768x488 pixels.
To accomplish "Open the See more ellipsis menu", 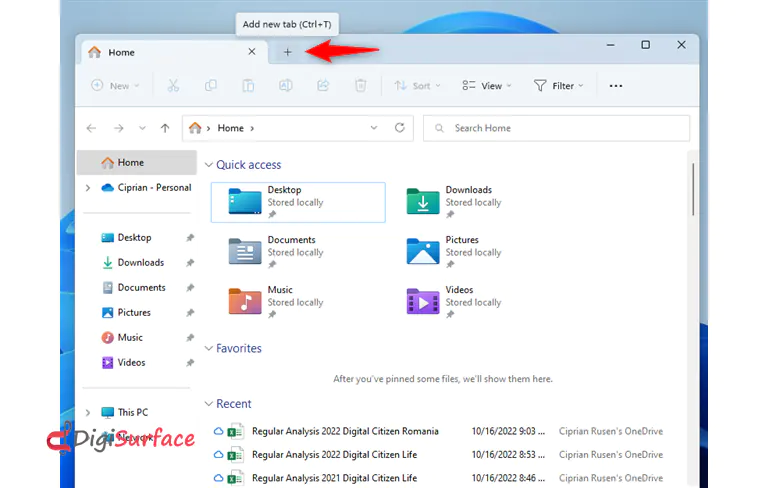I will [616, 86].
